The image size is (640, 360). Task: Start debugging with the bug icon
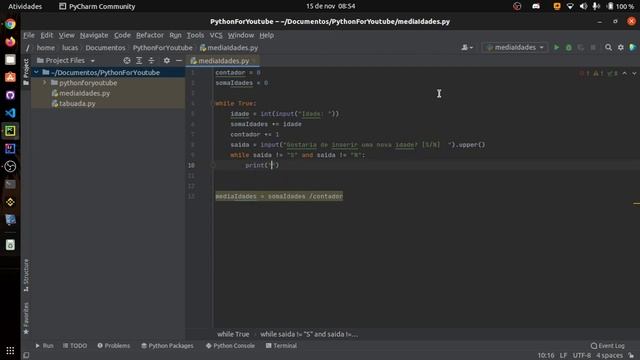[x=569, y=47]
